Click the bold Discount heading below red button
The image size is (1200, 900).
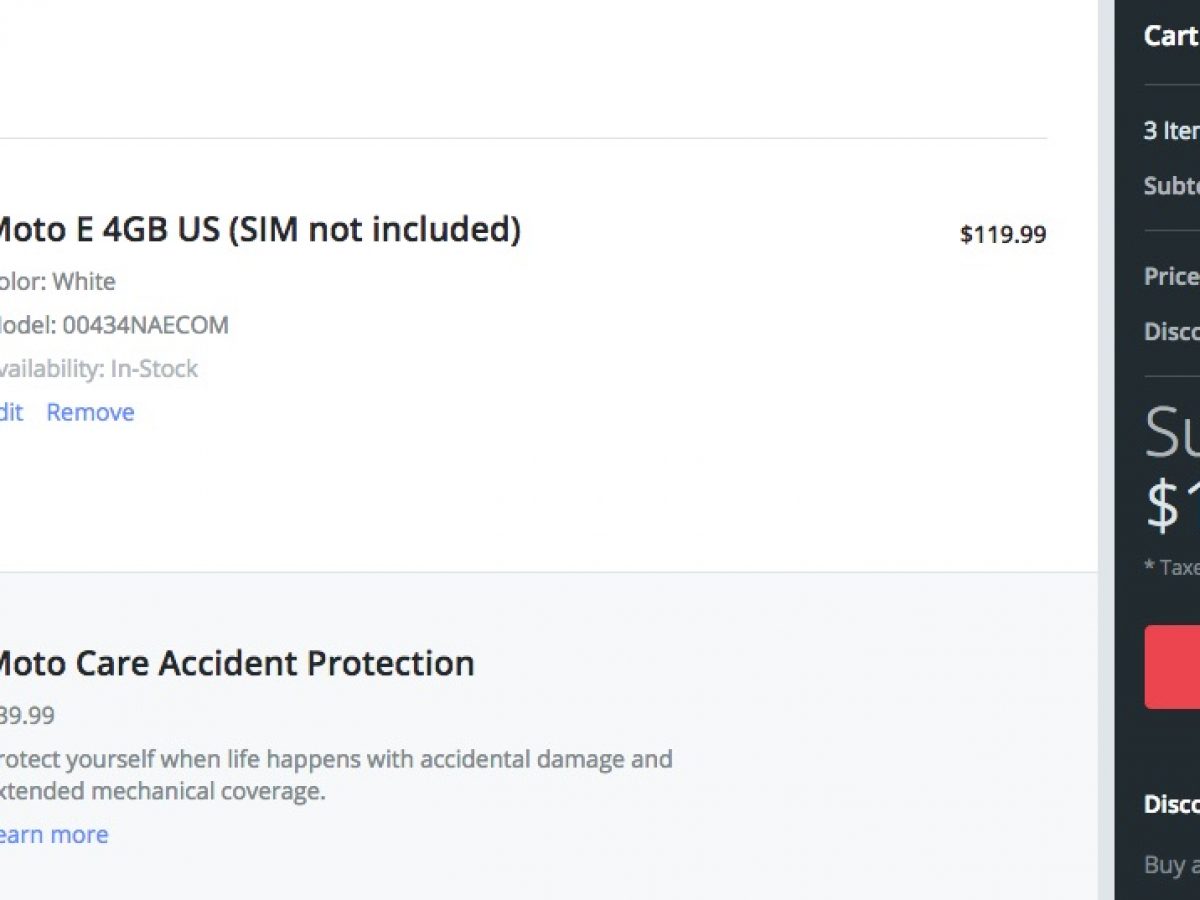[1171, 804]
